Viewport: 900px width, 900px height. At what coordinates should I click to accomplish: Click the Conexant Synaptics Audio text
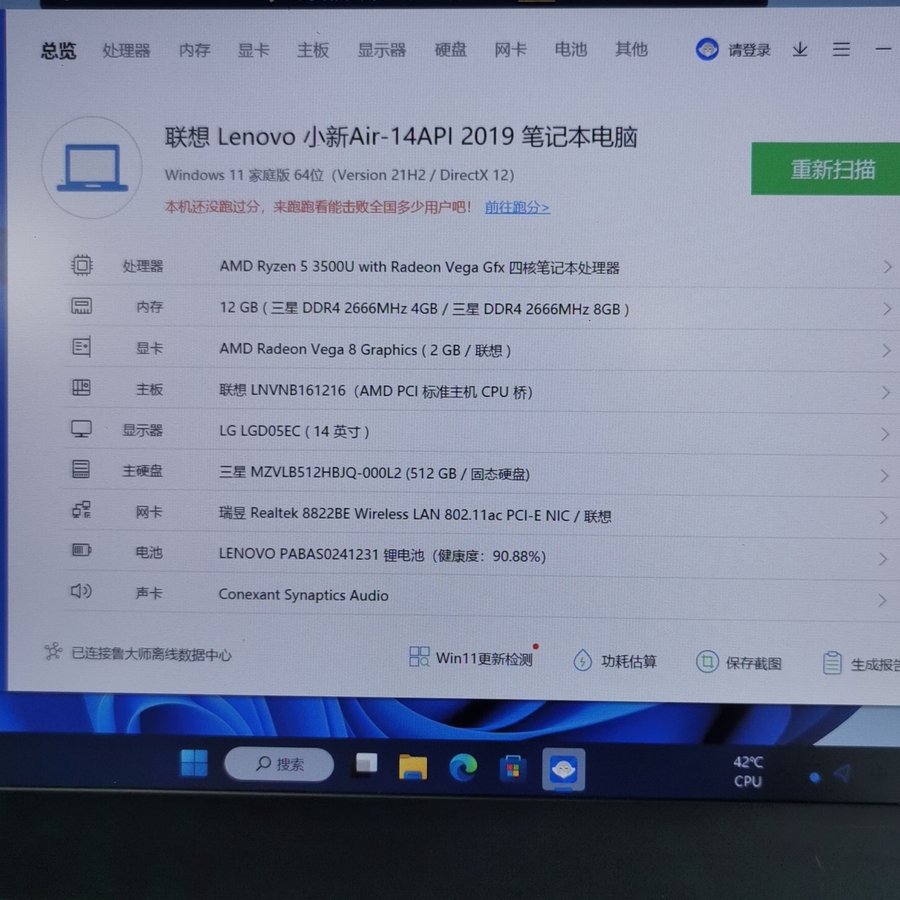[x=303, y=595]
